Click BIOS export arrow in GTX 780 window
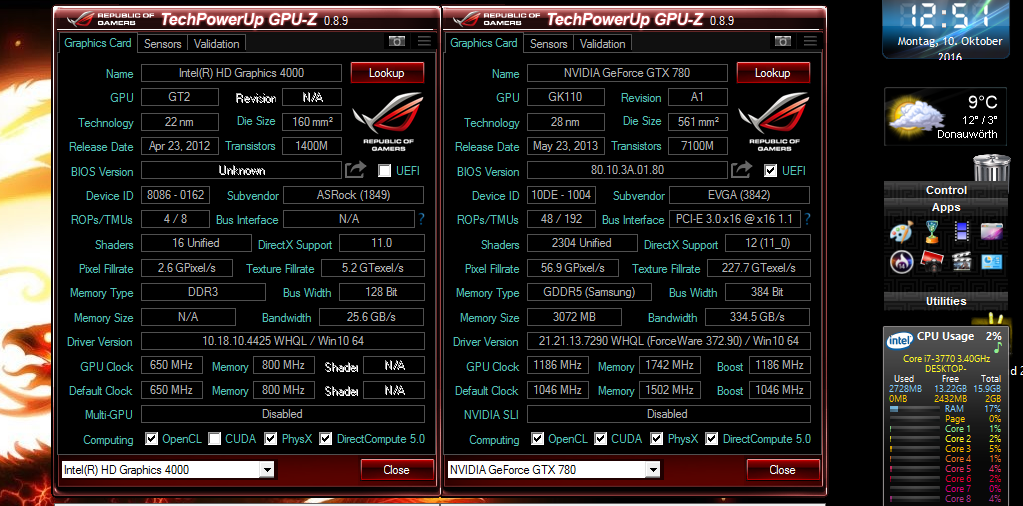 [741, 170]
